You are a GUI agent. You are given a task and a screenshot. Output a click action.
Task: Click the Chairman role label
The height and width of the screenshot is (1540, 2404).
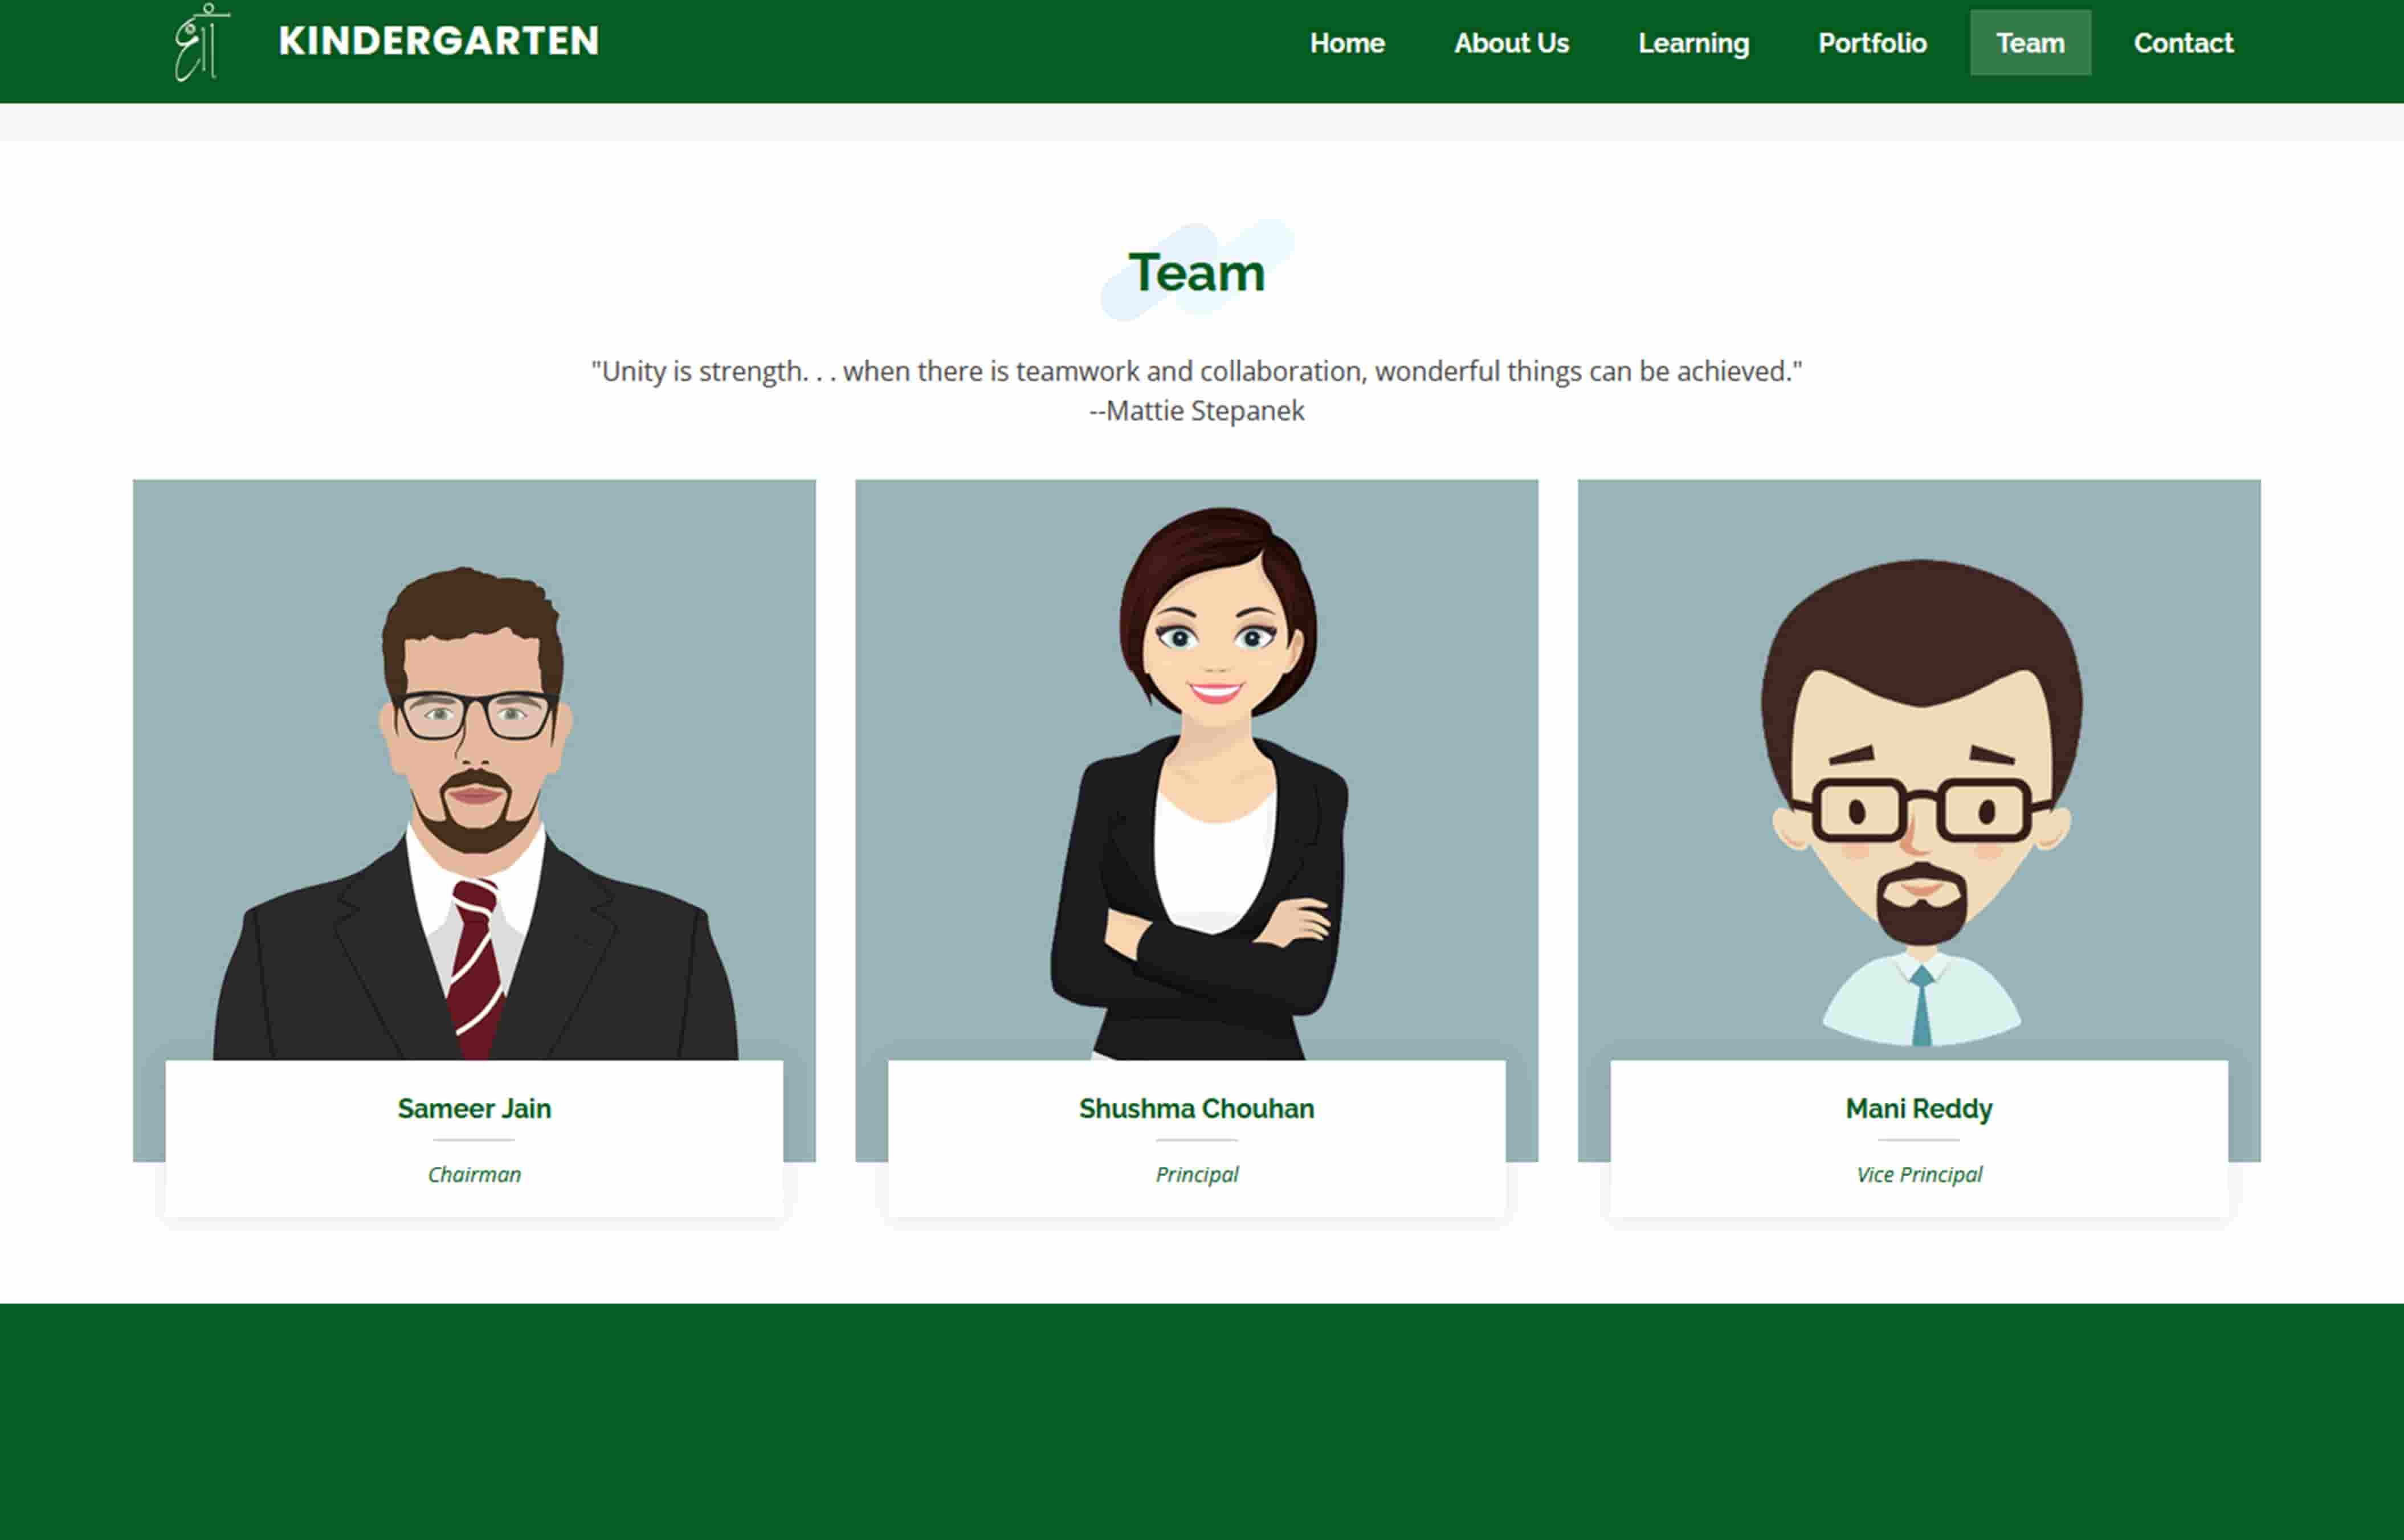point(474,1174)
